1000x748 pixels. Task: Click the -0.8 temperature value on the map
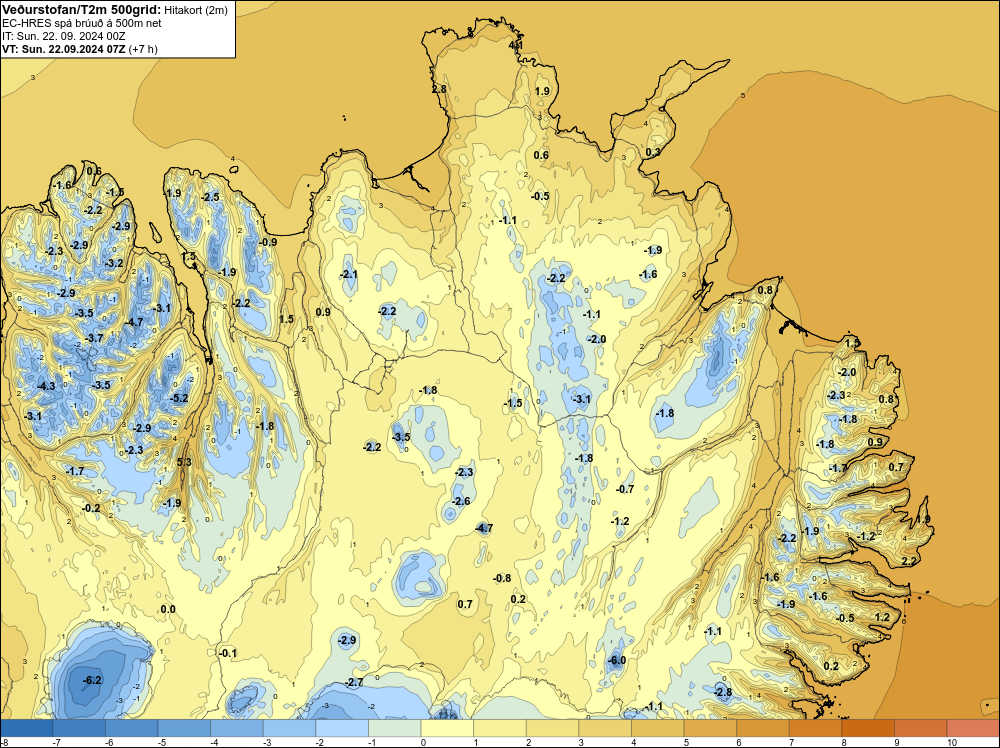coord(502,578)
